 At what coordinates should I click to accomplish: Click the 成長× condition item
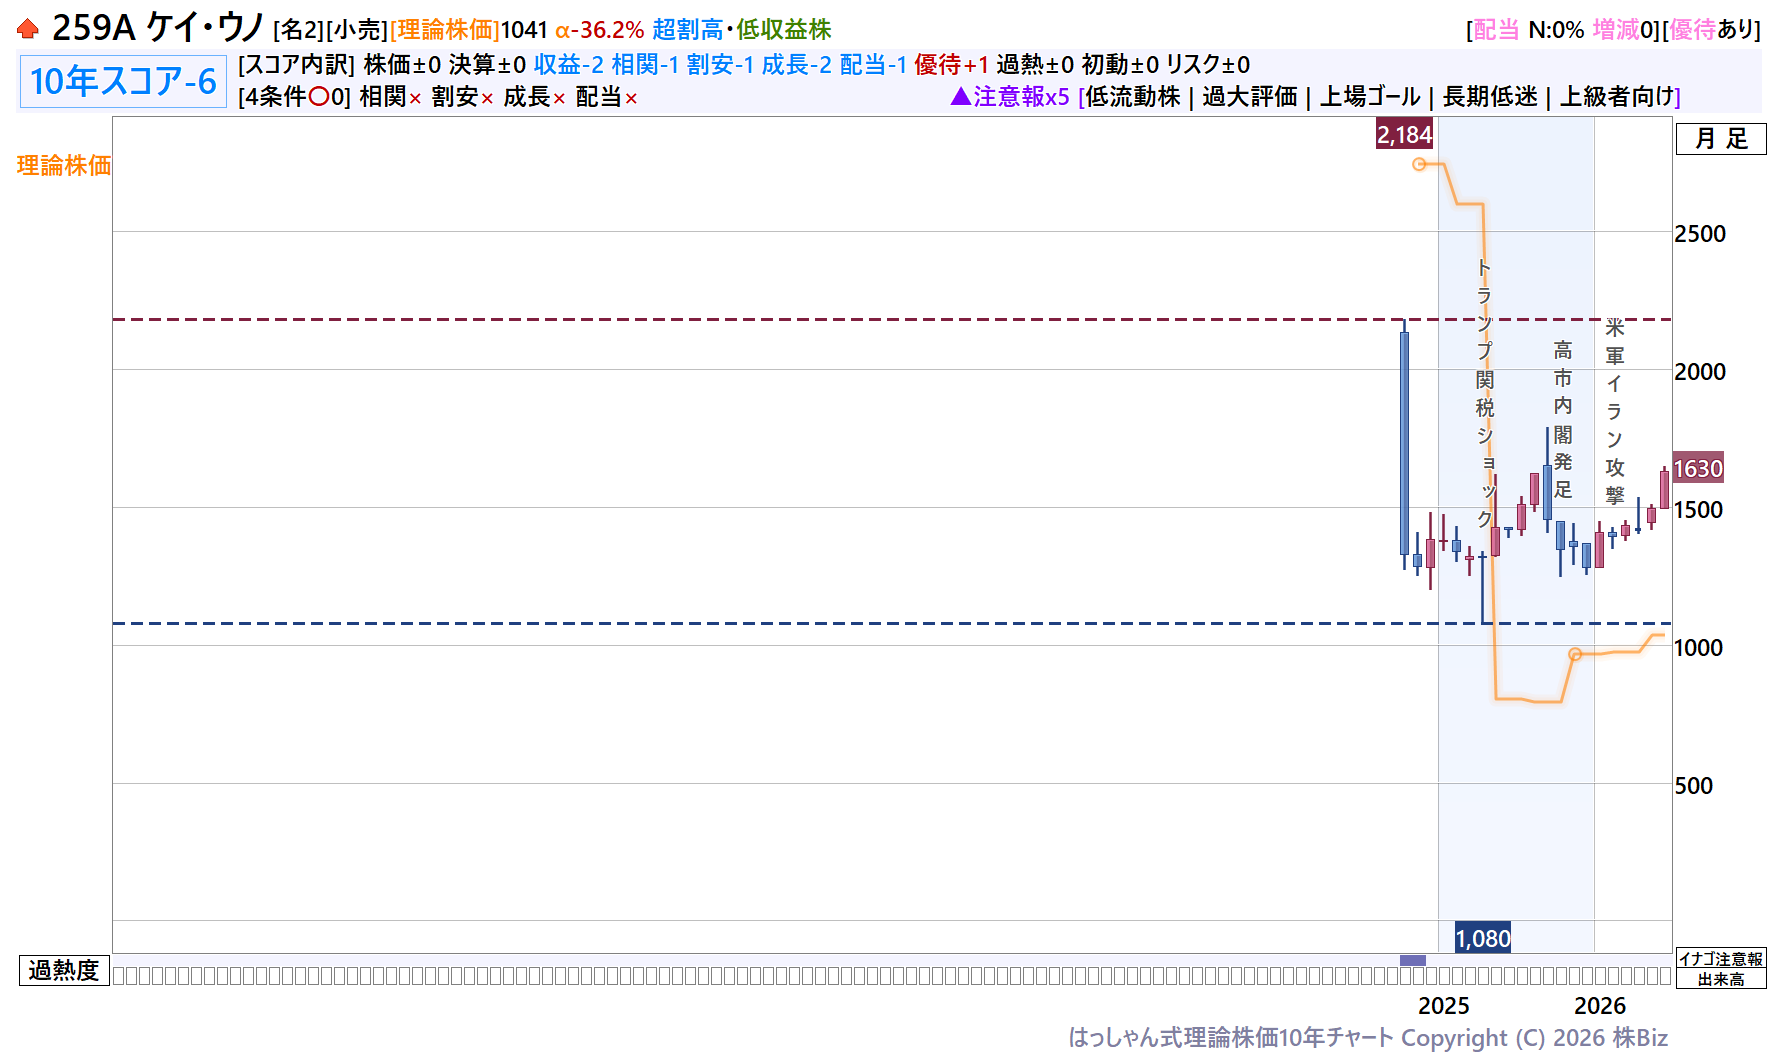535,97
